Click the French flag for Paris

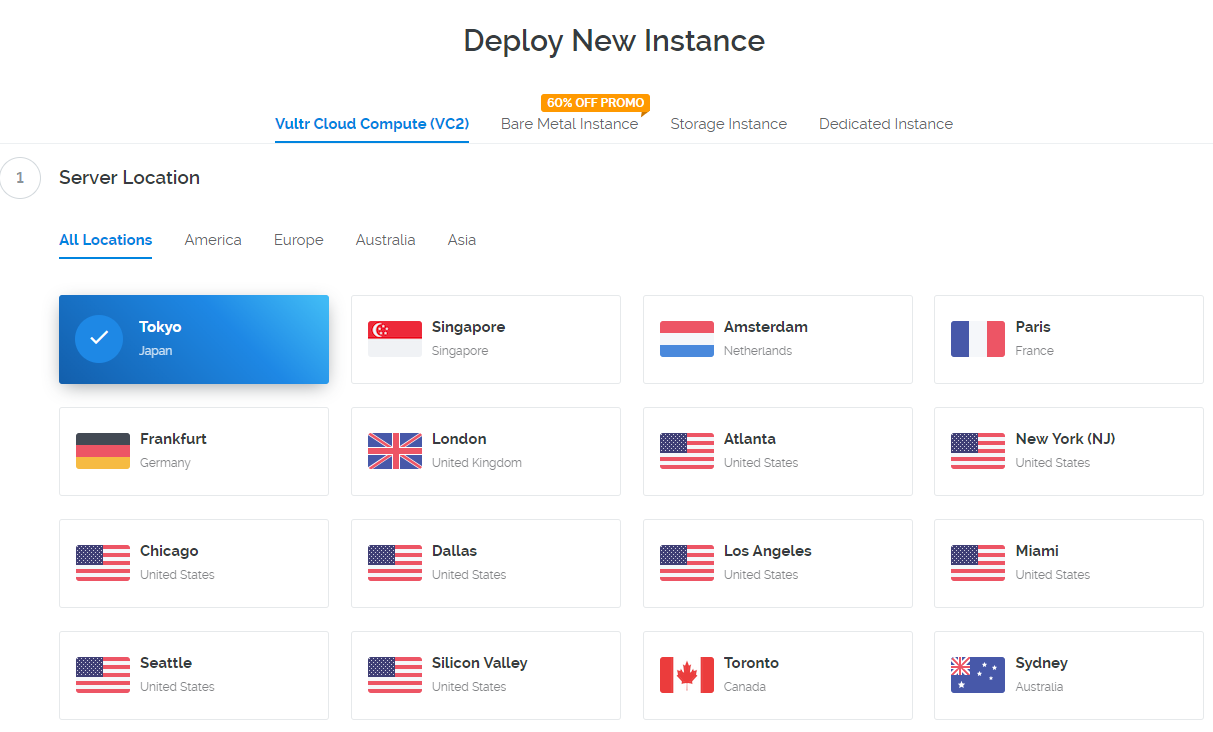click(x=977, y=339)
